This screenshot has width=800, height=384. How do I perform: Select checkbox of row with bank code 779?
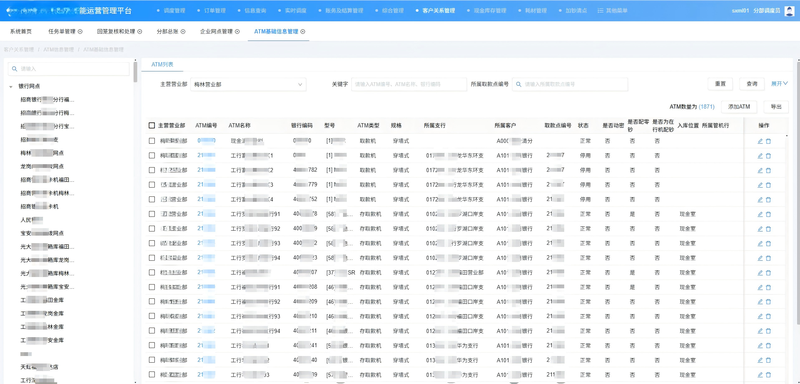152,185
